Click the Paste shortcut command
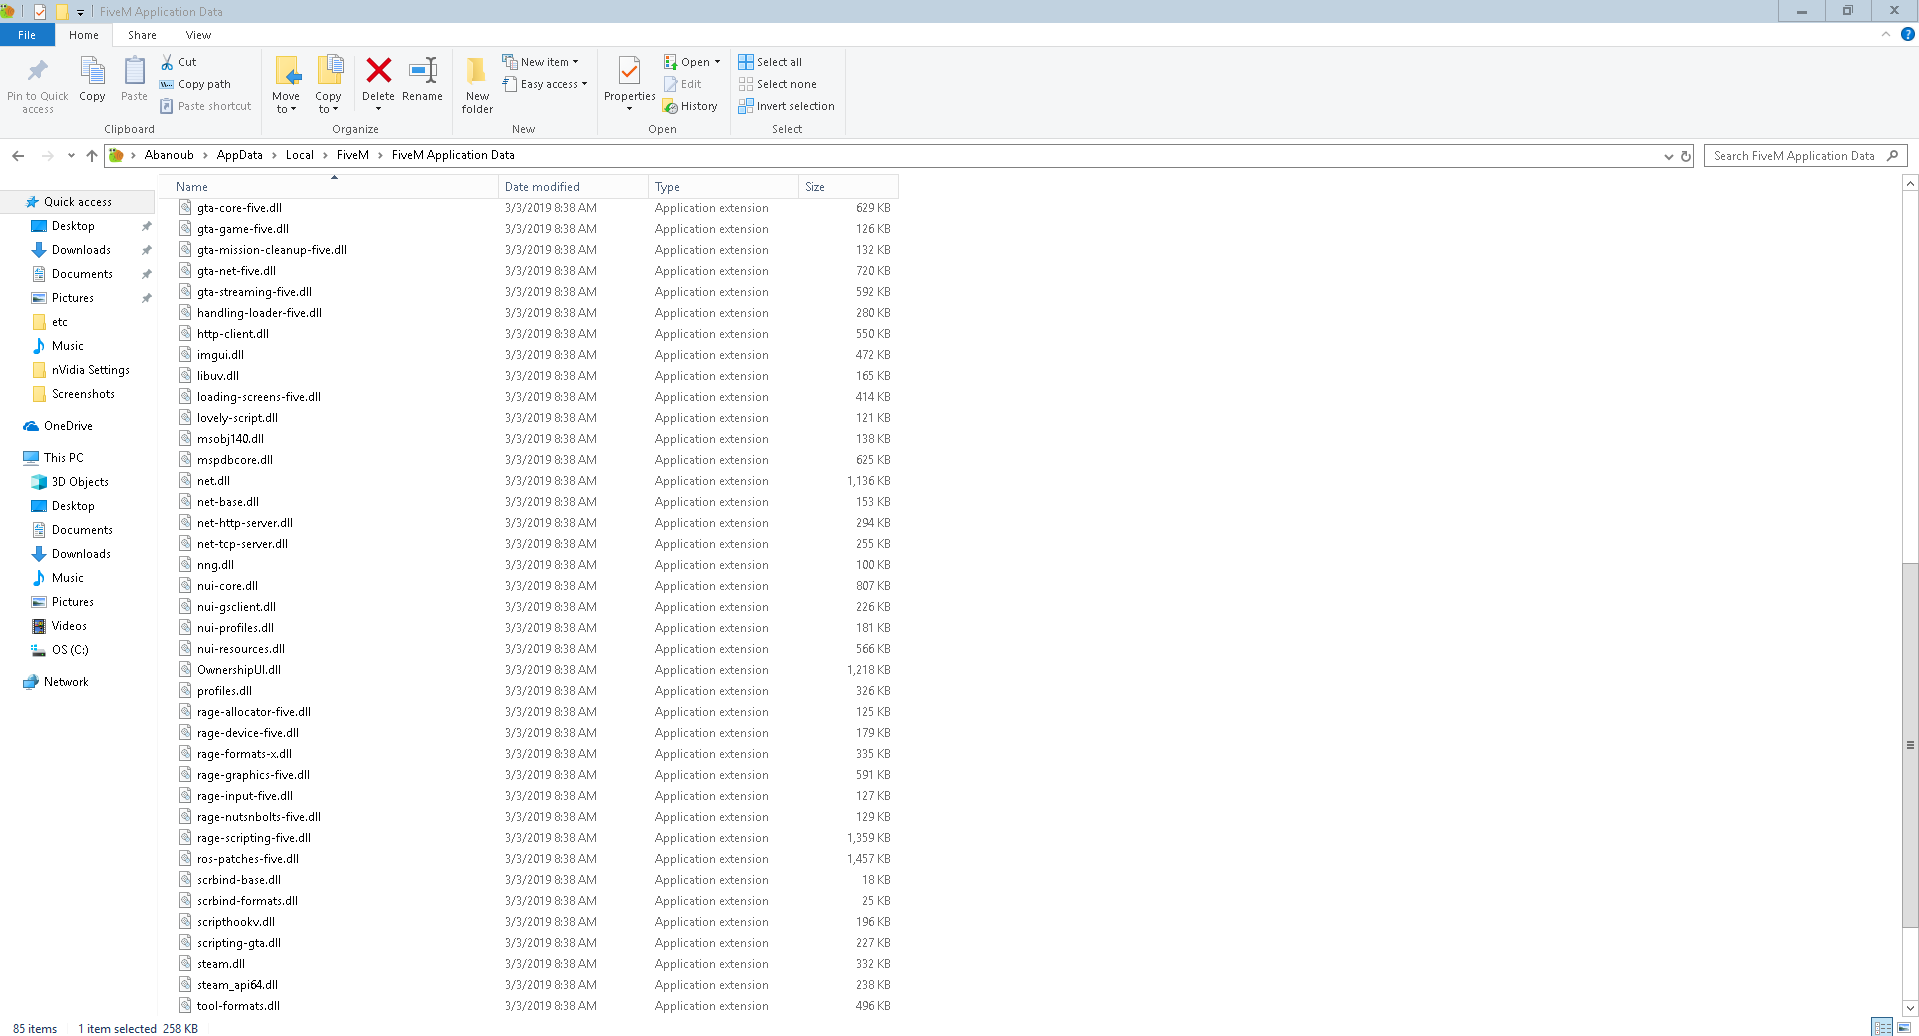1919x1036 pixels. [x=205, y=106]
